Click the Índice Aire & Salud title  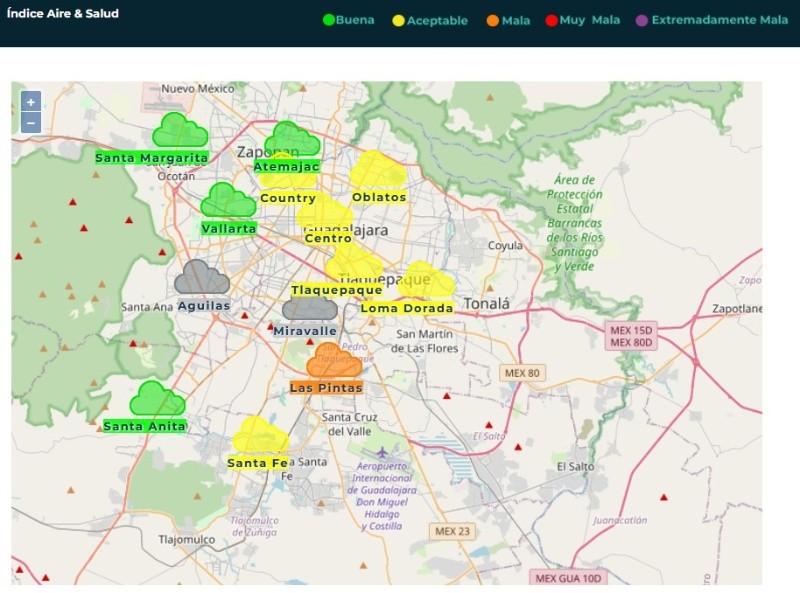coord(63,14)
